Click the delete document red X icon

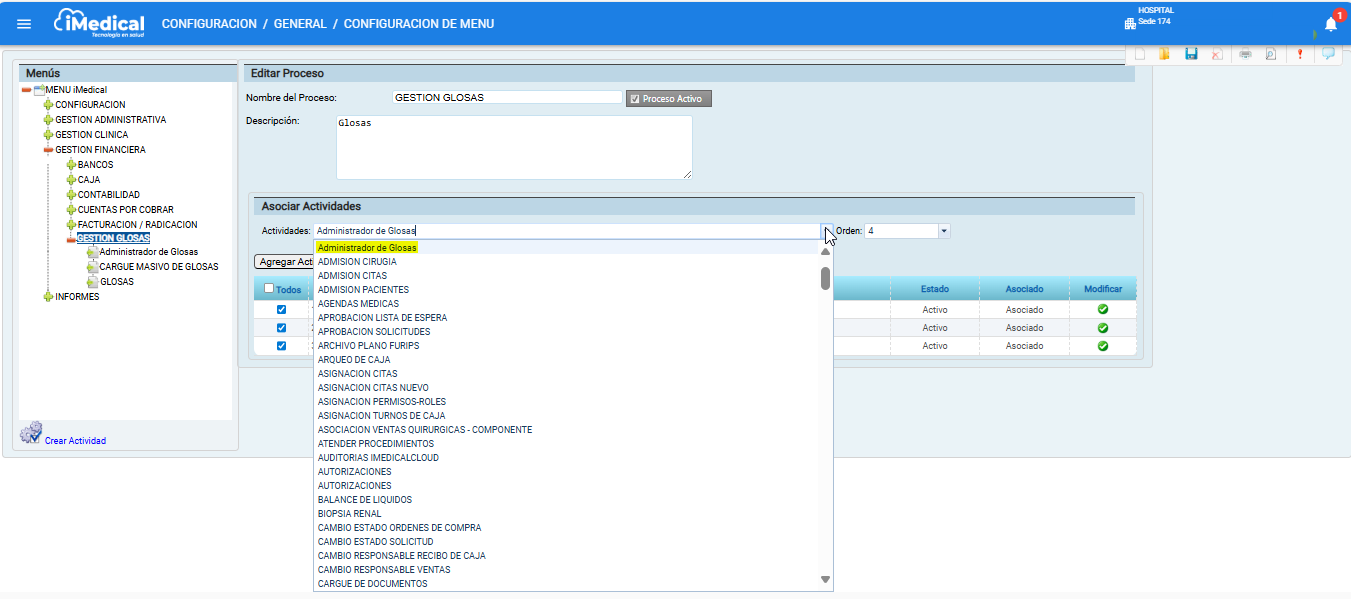[1217, 54]
